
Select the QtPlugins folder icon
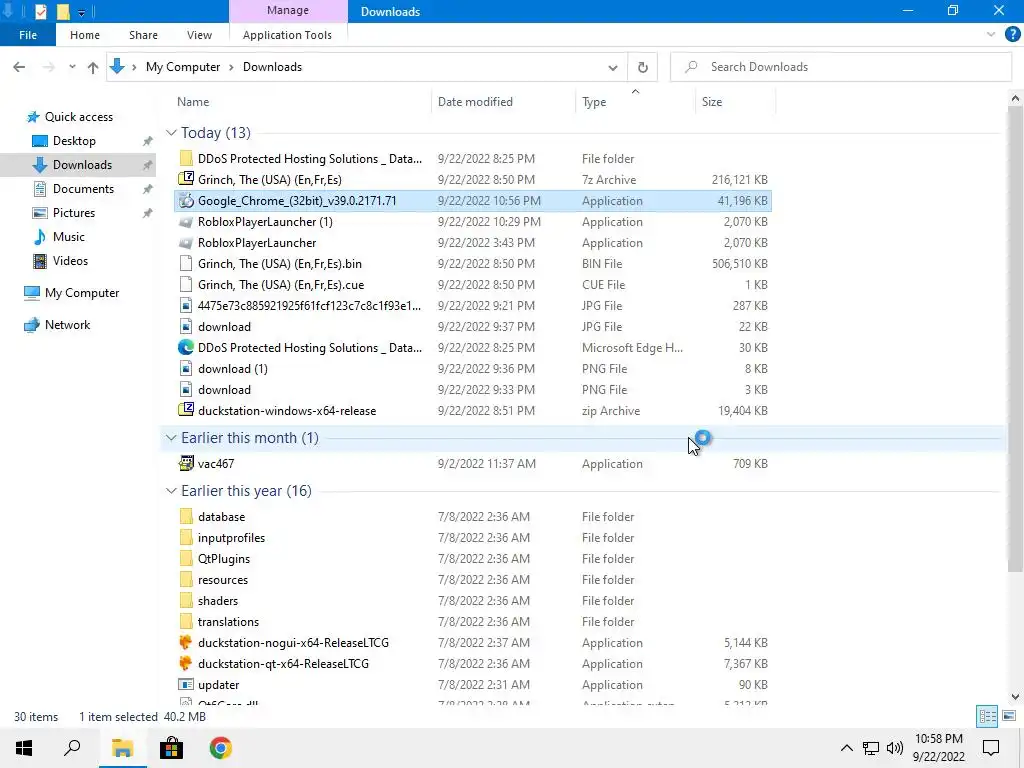pos(186,558)
